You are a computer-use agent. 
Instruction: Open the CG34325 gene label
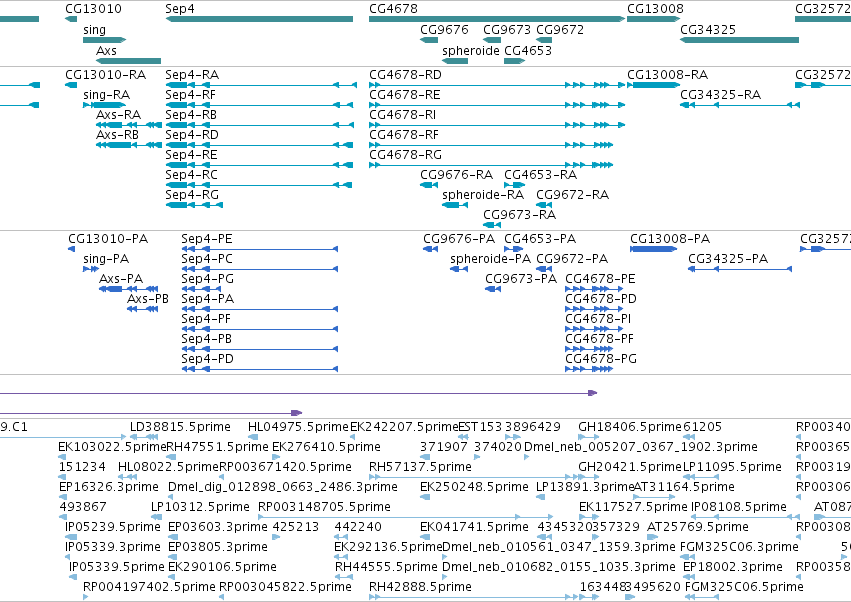pos(708,29)
